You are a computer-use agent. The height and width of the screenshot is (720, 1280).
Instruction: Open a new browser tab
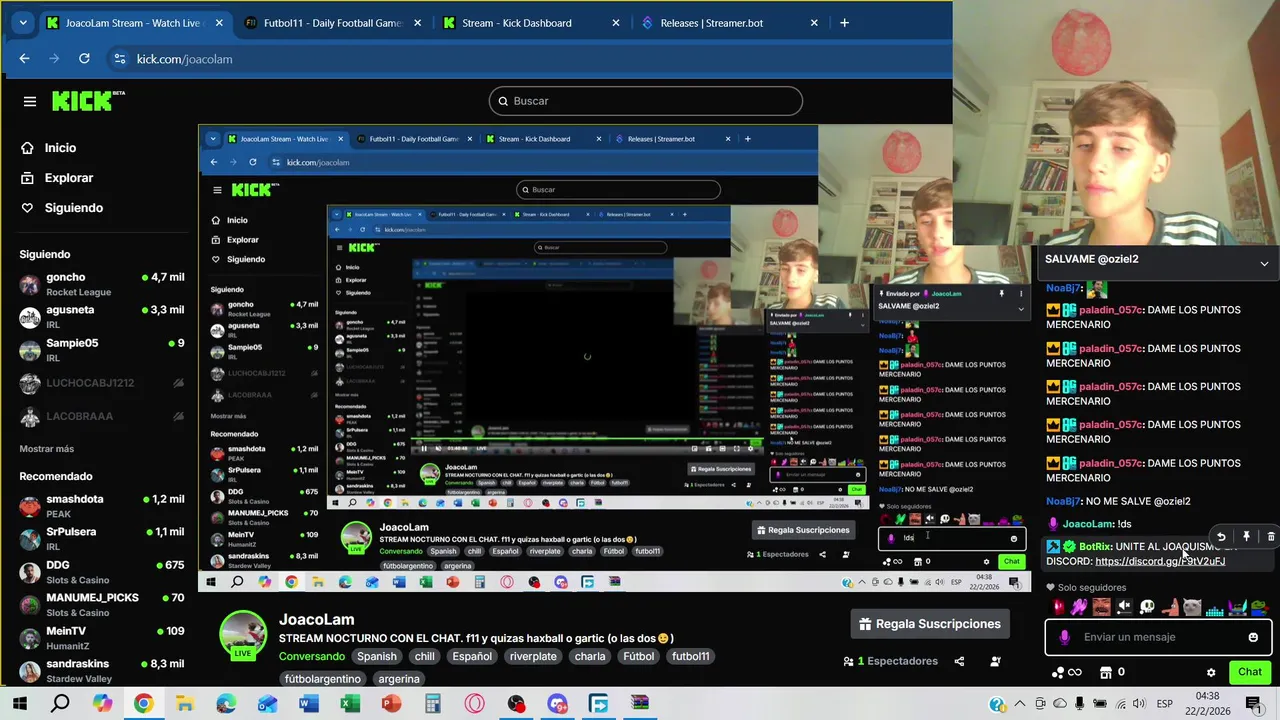tap(844, 23)
